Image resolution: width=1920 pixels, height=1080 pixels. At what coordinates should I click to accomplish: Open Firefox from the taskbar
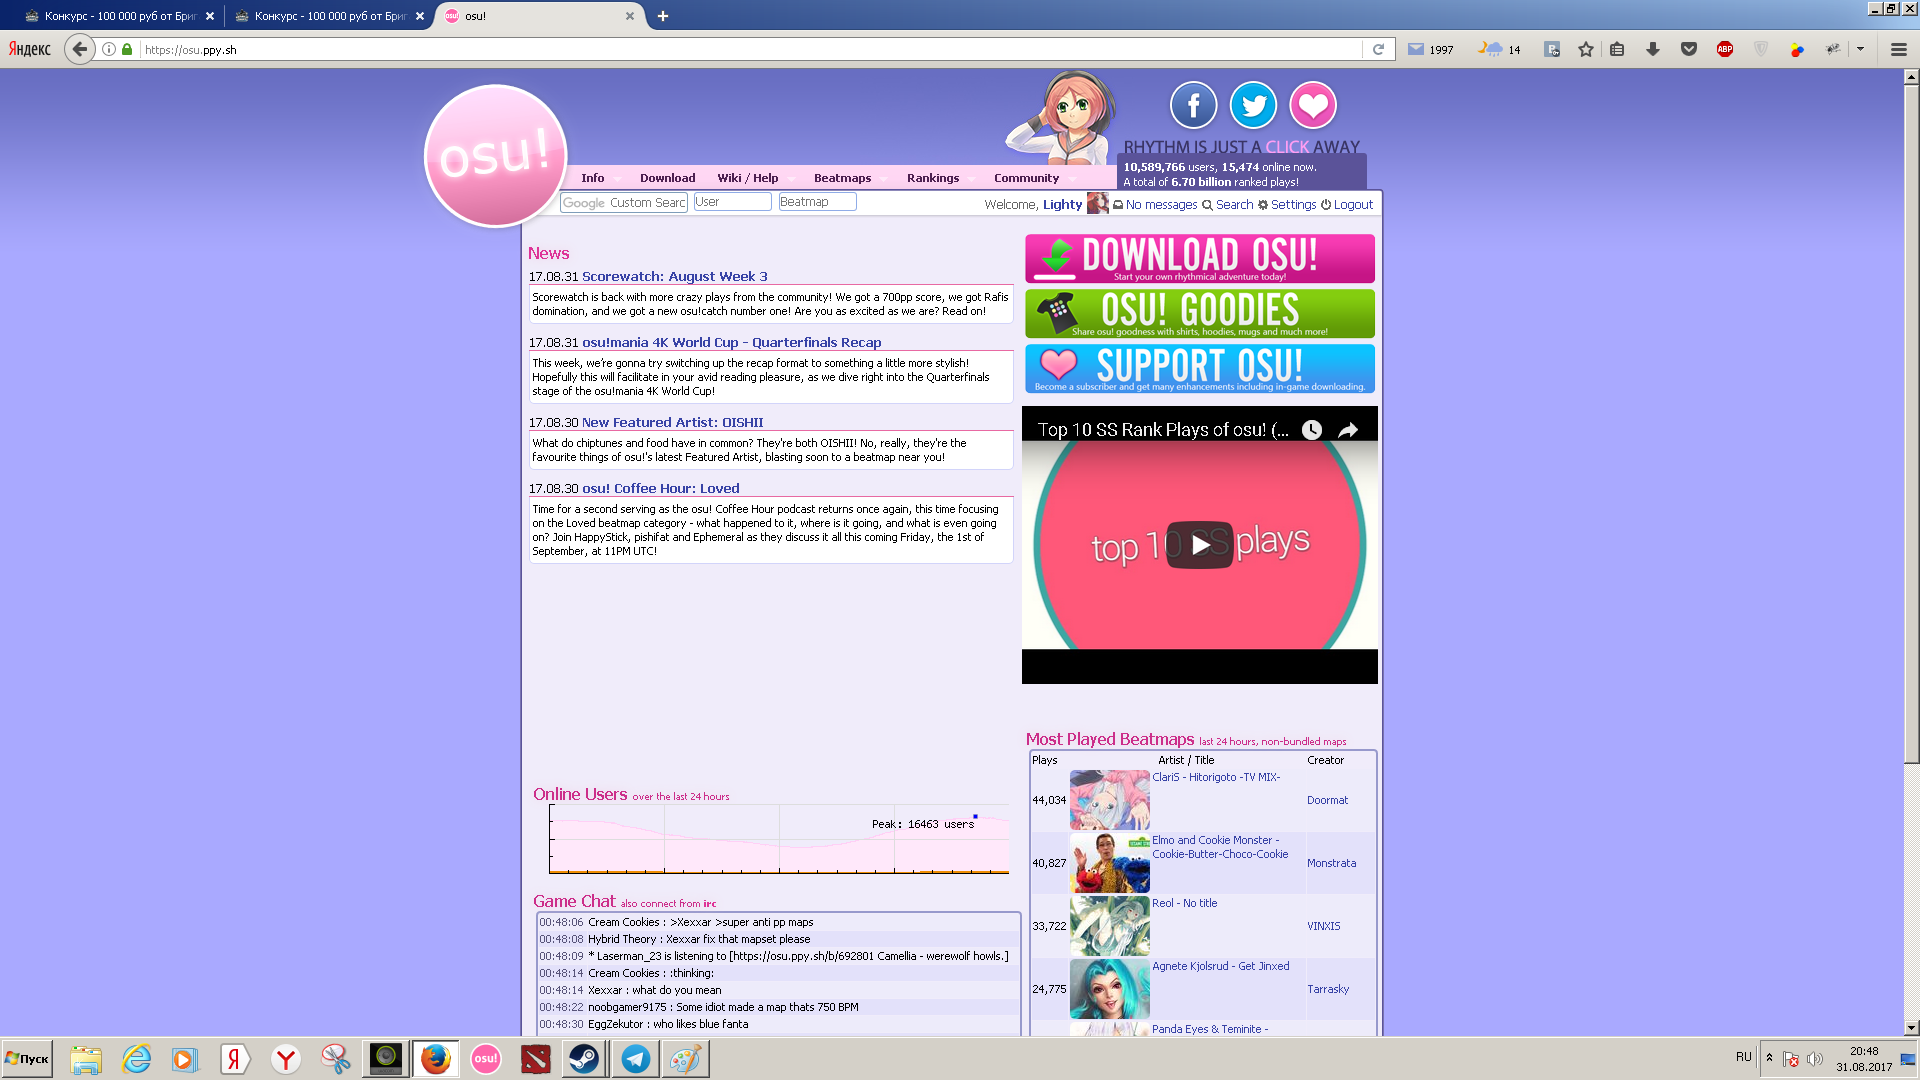(435, 1059)
